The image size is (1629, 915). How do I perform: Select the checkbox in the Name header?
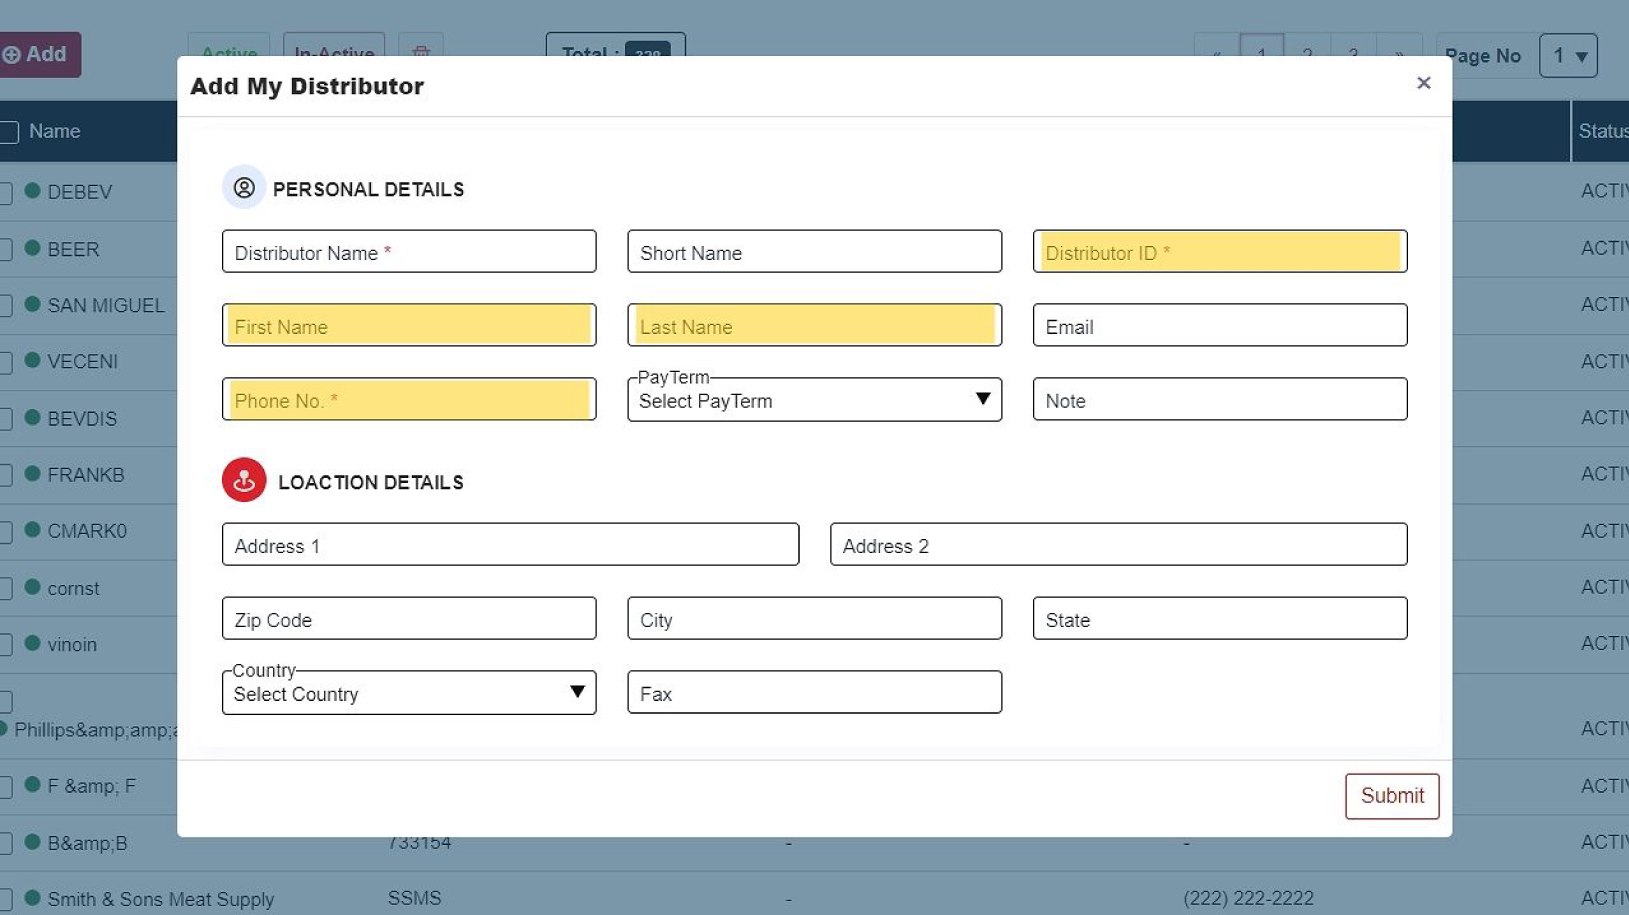click(9, 132)
